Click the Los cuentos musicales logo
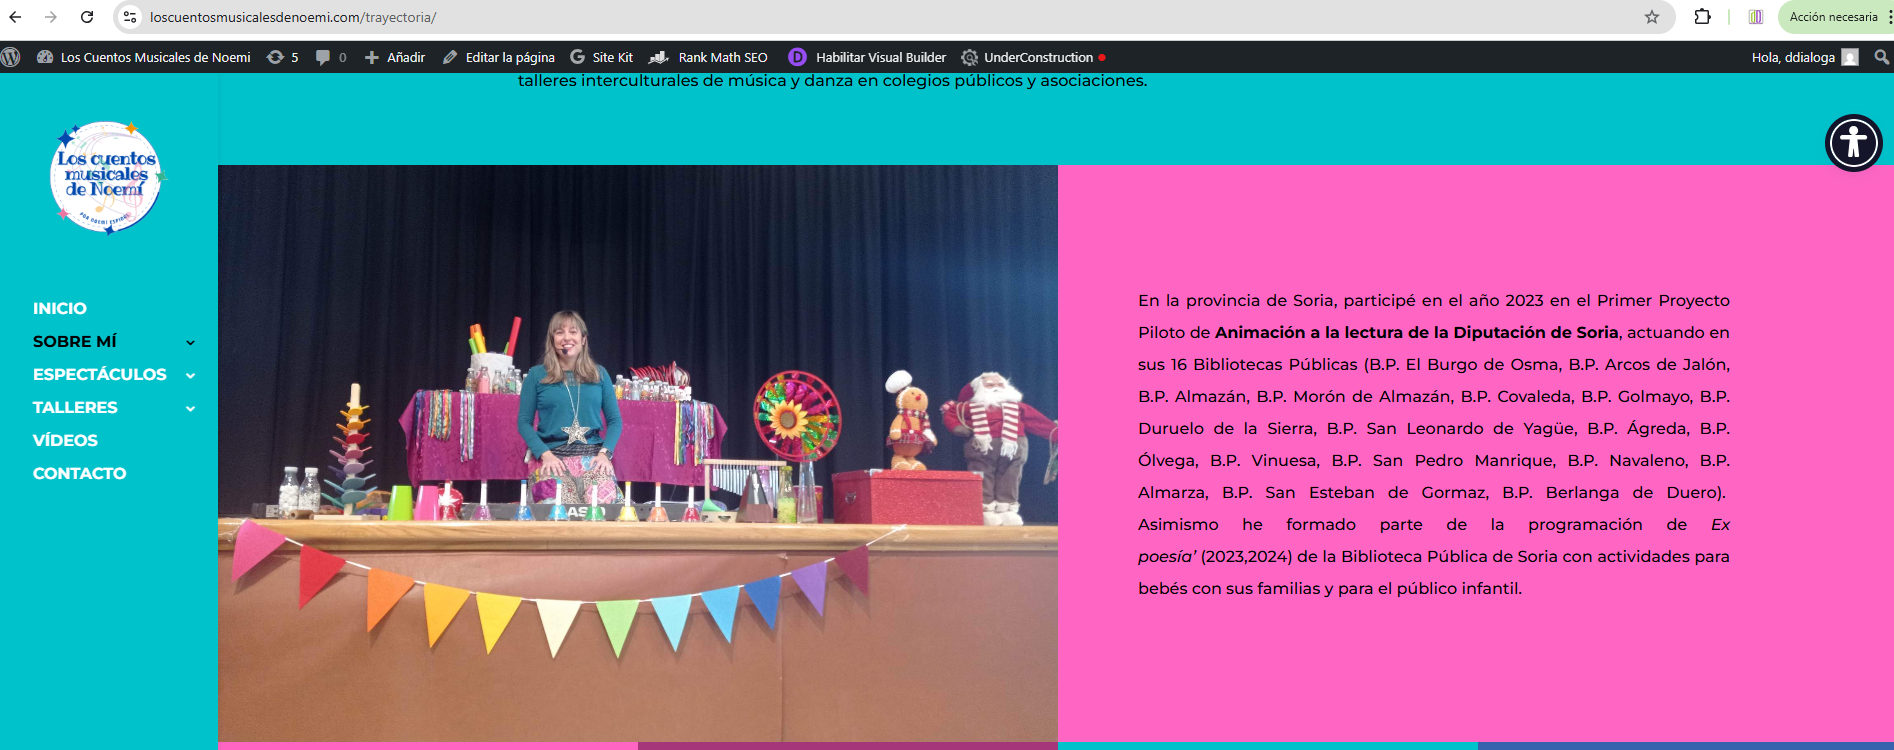The image size is (1894, 750). [x=106, y=177]
